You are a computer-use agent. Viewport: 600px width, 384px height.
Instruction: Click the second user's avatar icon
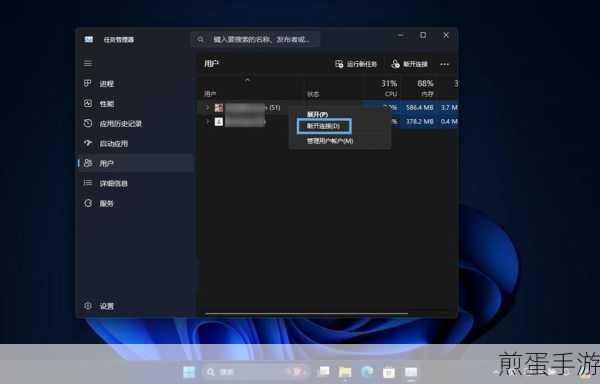point(218,122)
